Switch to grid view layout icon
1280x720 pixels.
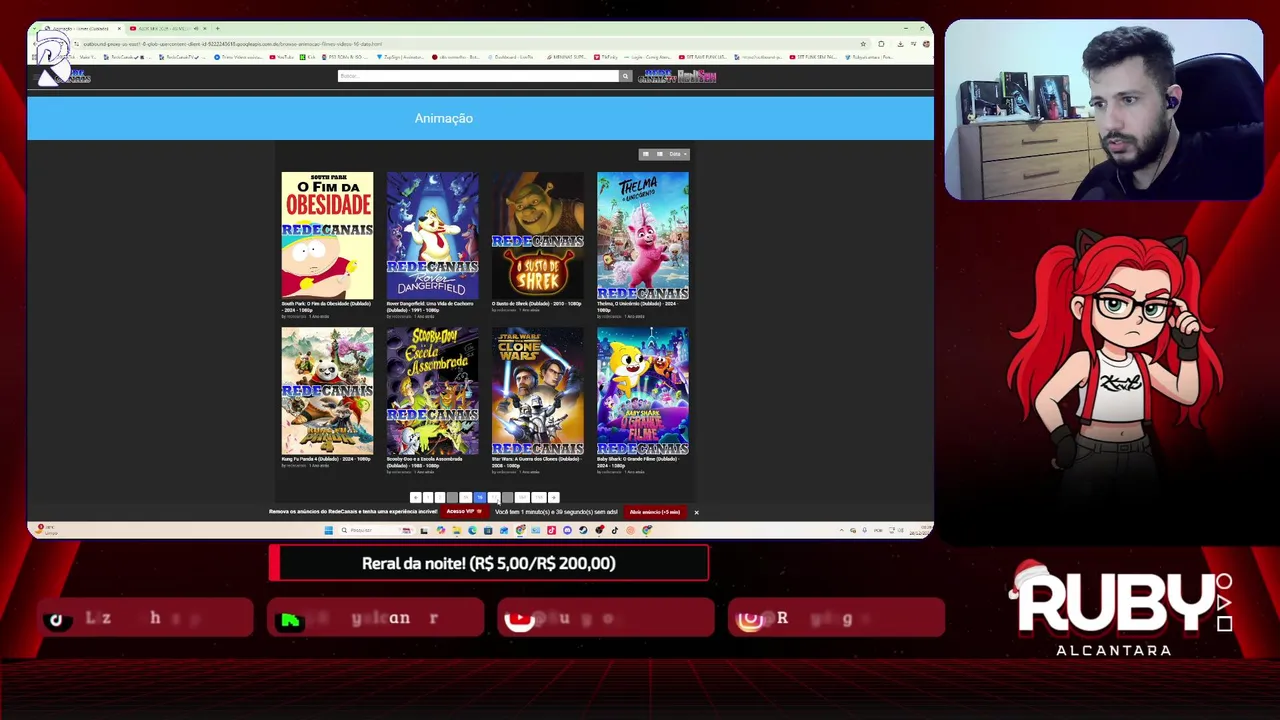click(645, 154)
